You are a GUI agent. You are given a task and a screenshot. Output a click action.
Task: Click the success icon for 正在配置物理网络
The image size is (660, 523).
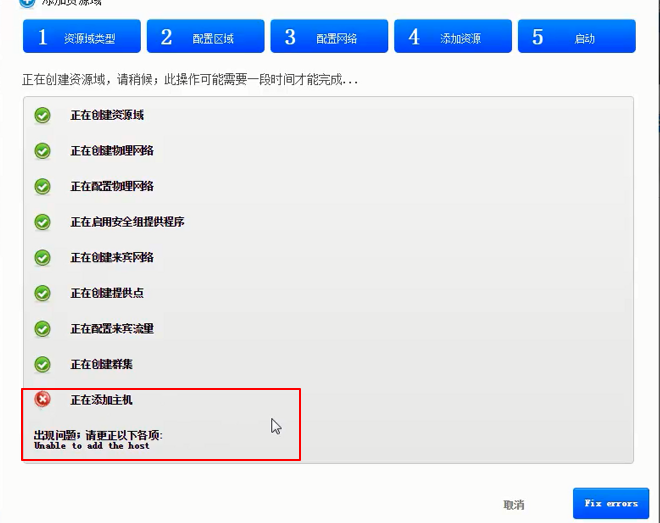click(42, 186)
